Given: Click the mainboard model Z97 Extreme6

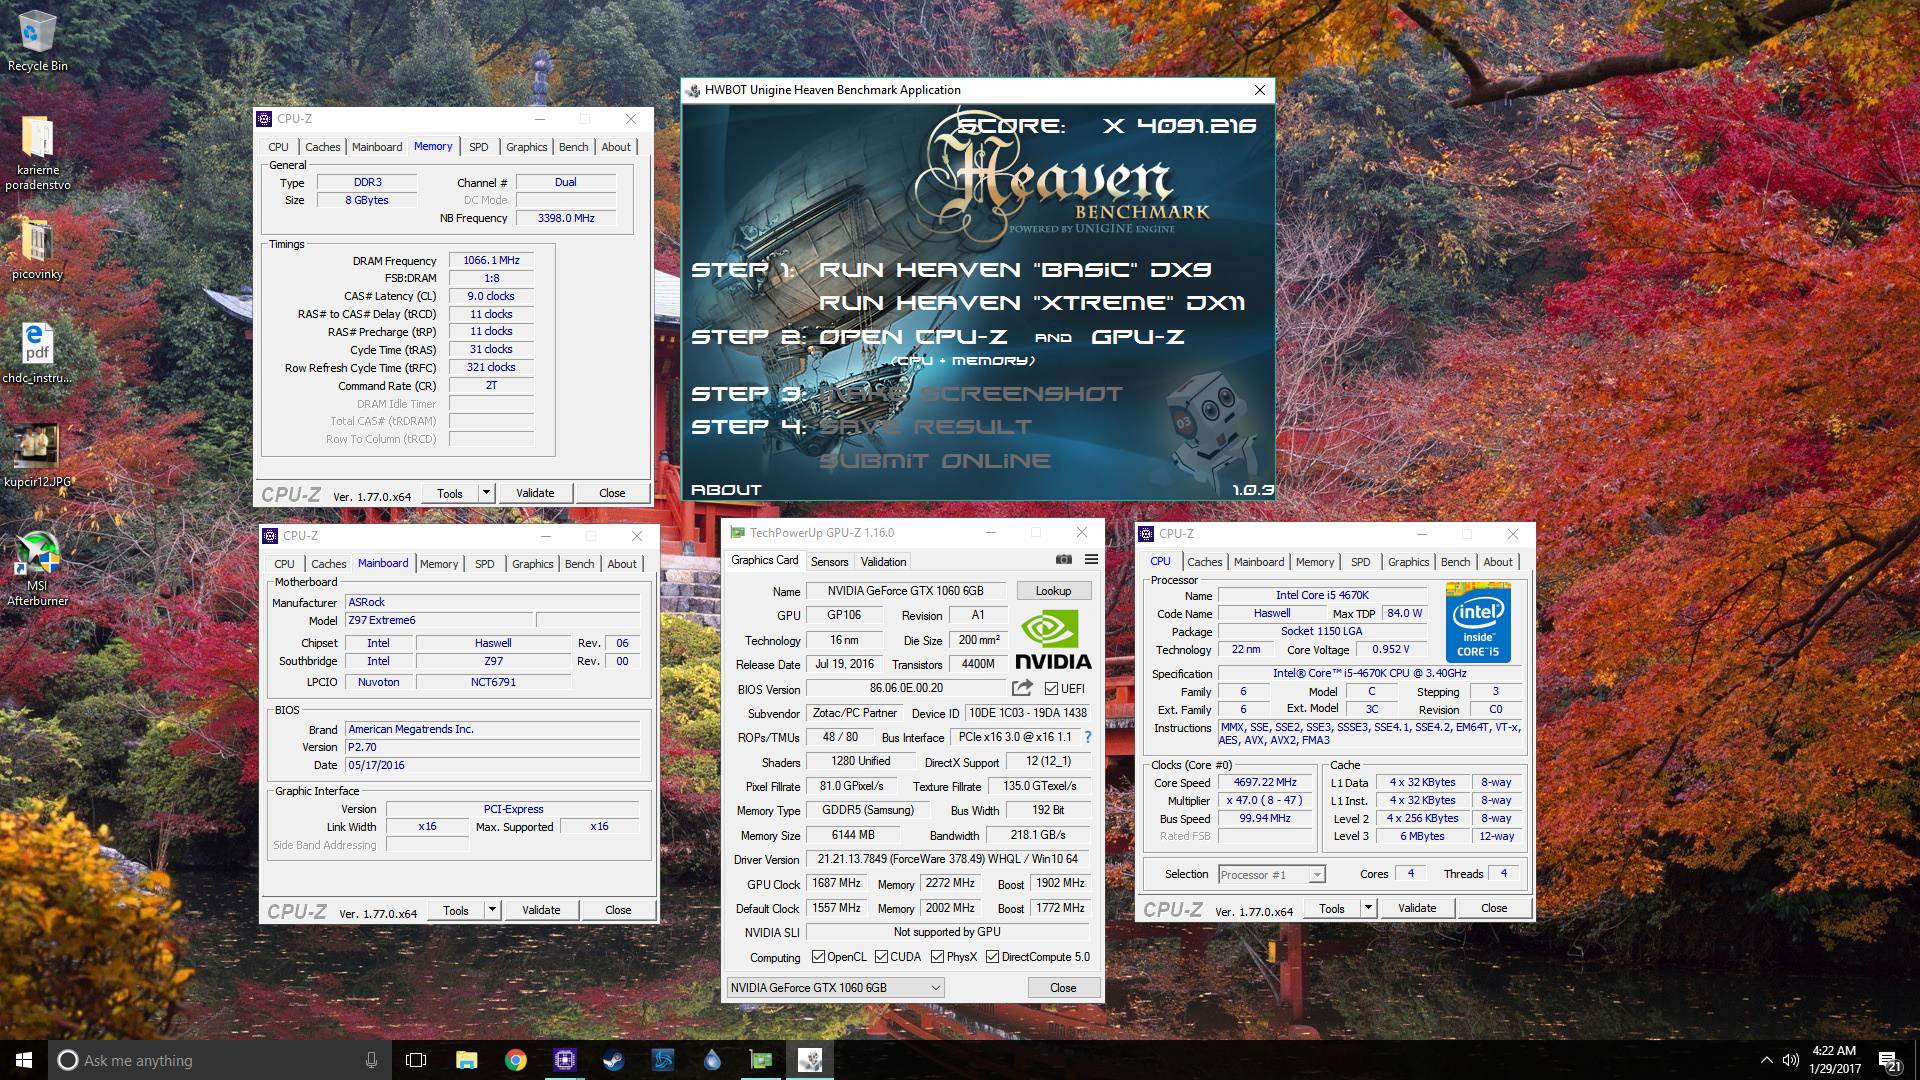Looking at the screenshot, I should (439, 620).
